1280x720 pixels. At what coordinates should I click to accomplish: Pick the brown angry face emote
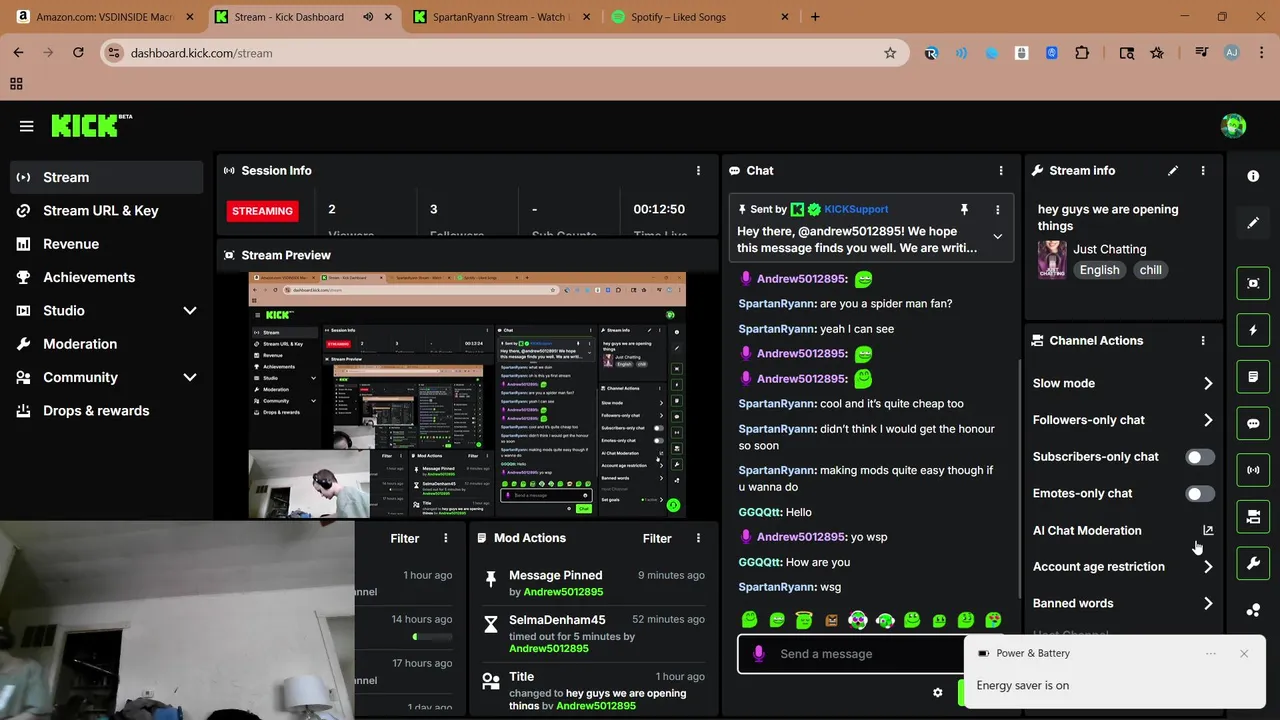click(831, 620)
